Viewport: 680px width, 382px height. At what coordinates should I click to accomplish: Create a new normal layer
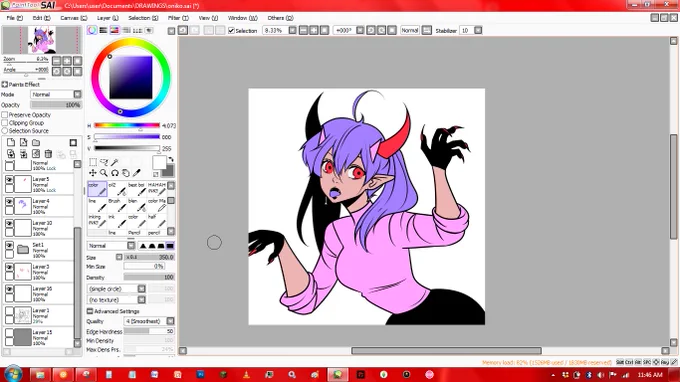11,142
